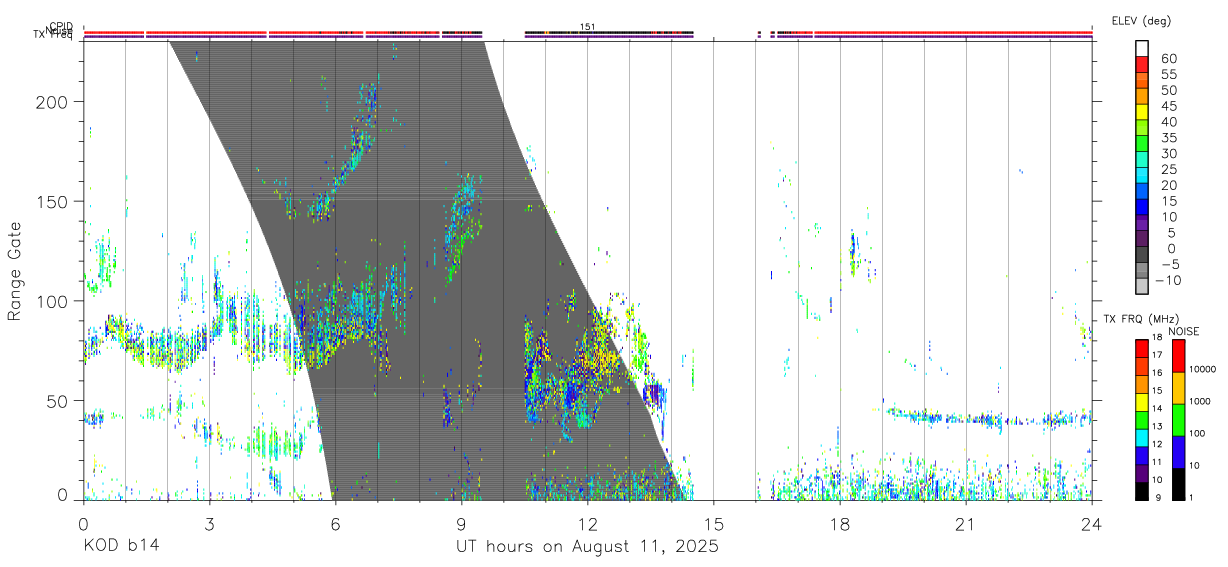Click the Range Gate axis title
The height and width of the screenshot is (567, 1228).
[15, 271]
